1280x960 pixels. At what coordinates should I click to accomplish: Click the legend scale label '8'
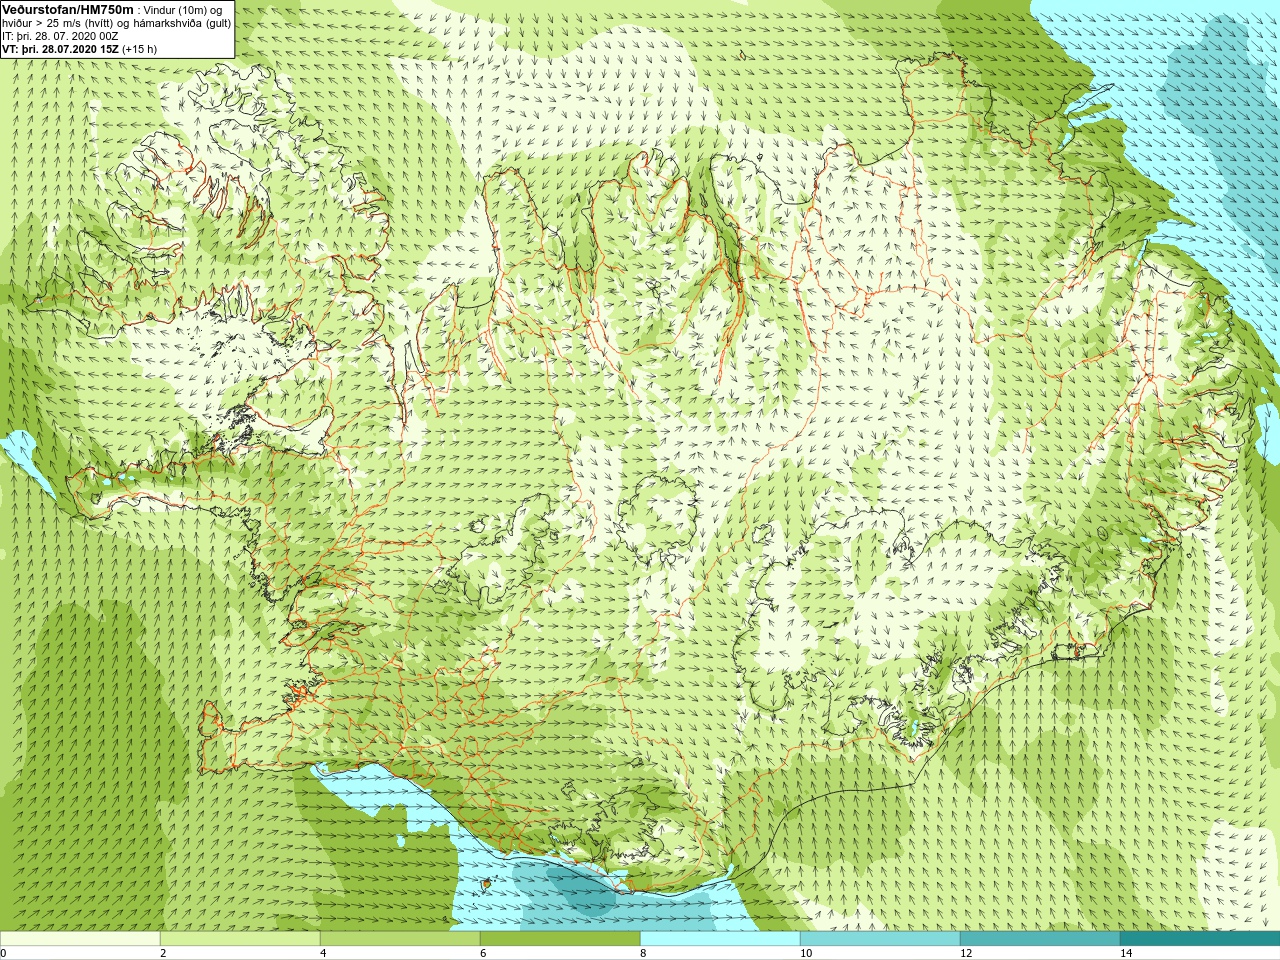pyautogui.click(x=643, y=953)
